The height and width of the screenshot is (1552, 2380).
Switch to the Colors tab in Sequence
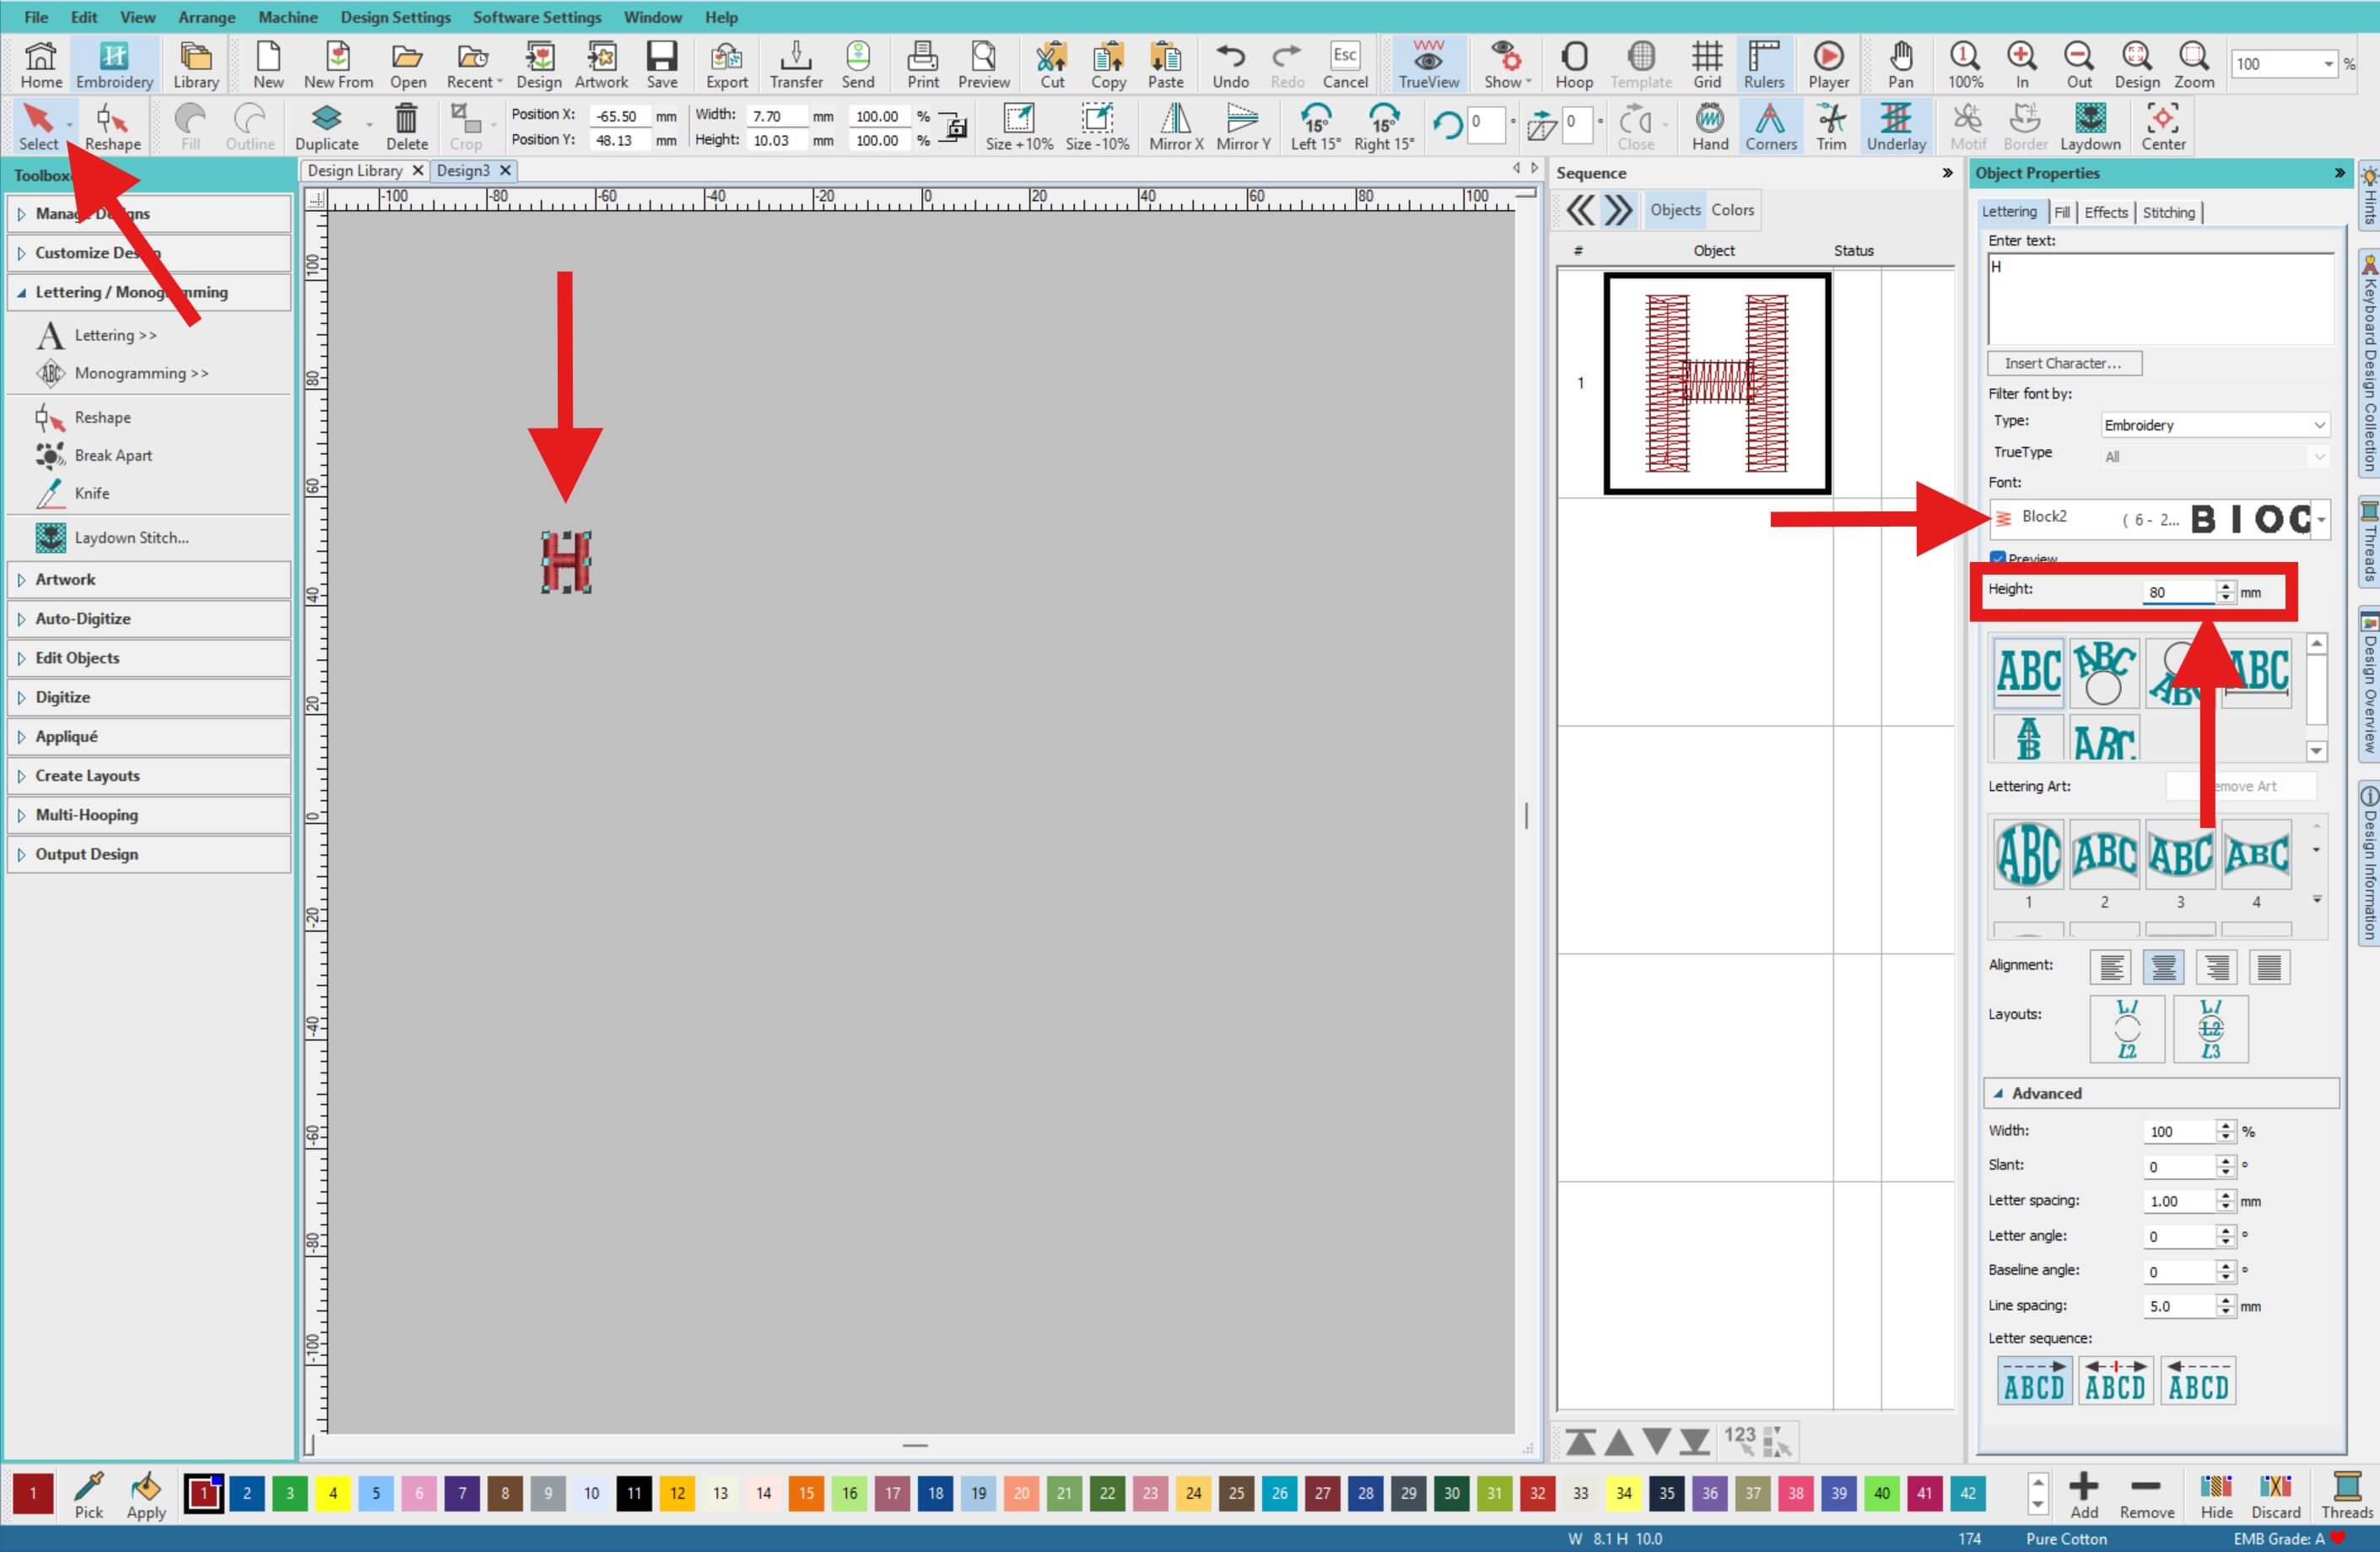tap(1732, 210)
